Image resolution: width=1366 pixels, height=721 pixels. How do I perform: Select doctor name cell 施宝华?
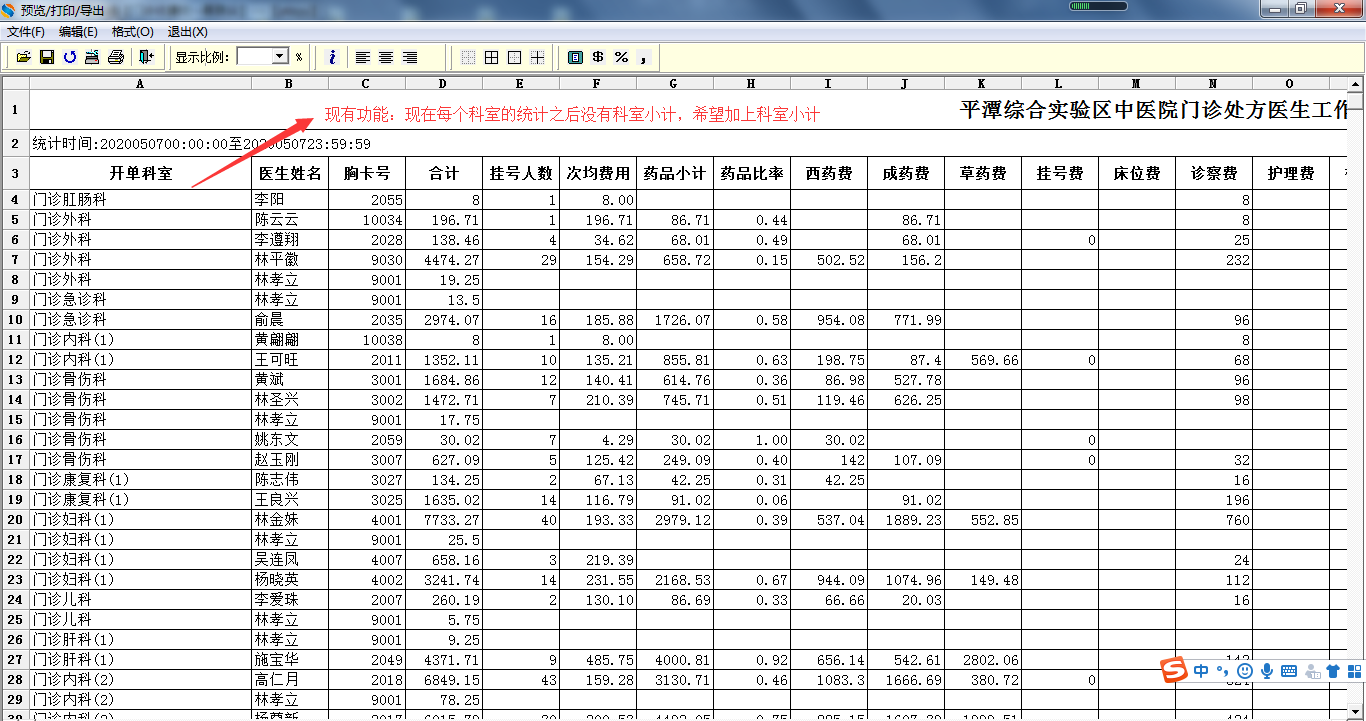click(290, 660)
